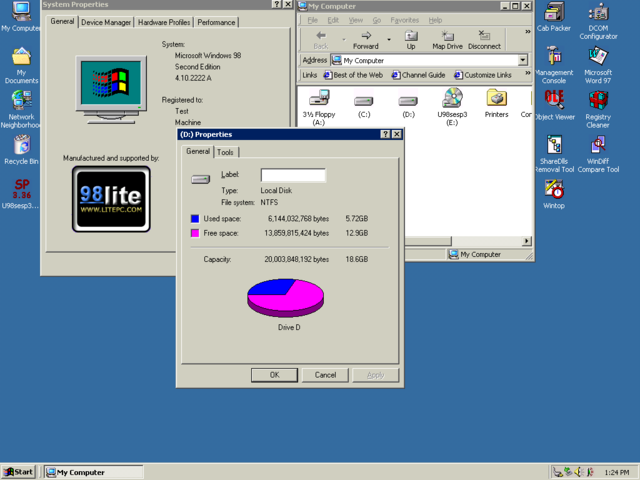Click the help button in (D:) Properties title
Viewport: 640px width, 480px height.
tap(385, 134)
